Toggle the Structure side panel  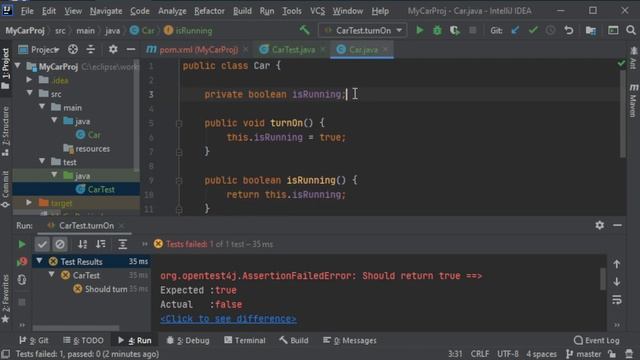click(5, 131)
